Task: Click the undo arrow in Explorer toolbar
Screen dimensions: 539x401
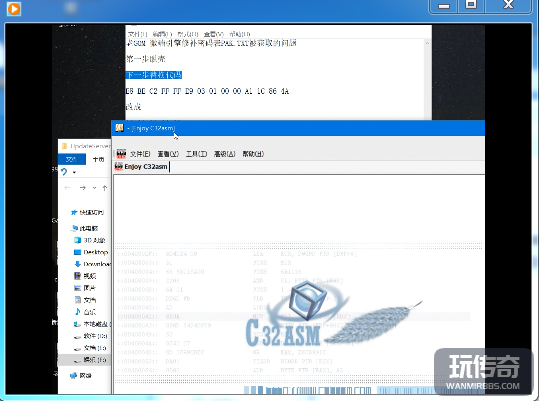Action: pos(64,171)
